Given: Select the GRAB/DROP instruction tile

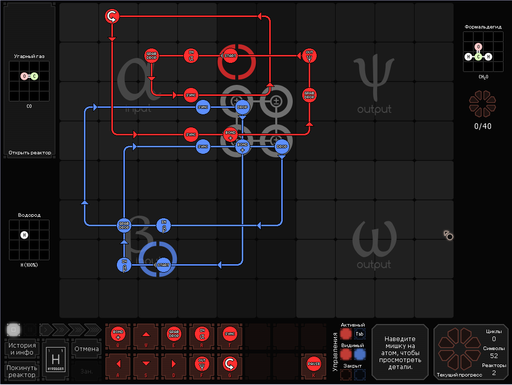Looking at the screenshot, I should (x=174, y=335).
